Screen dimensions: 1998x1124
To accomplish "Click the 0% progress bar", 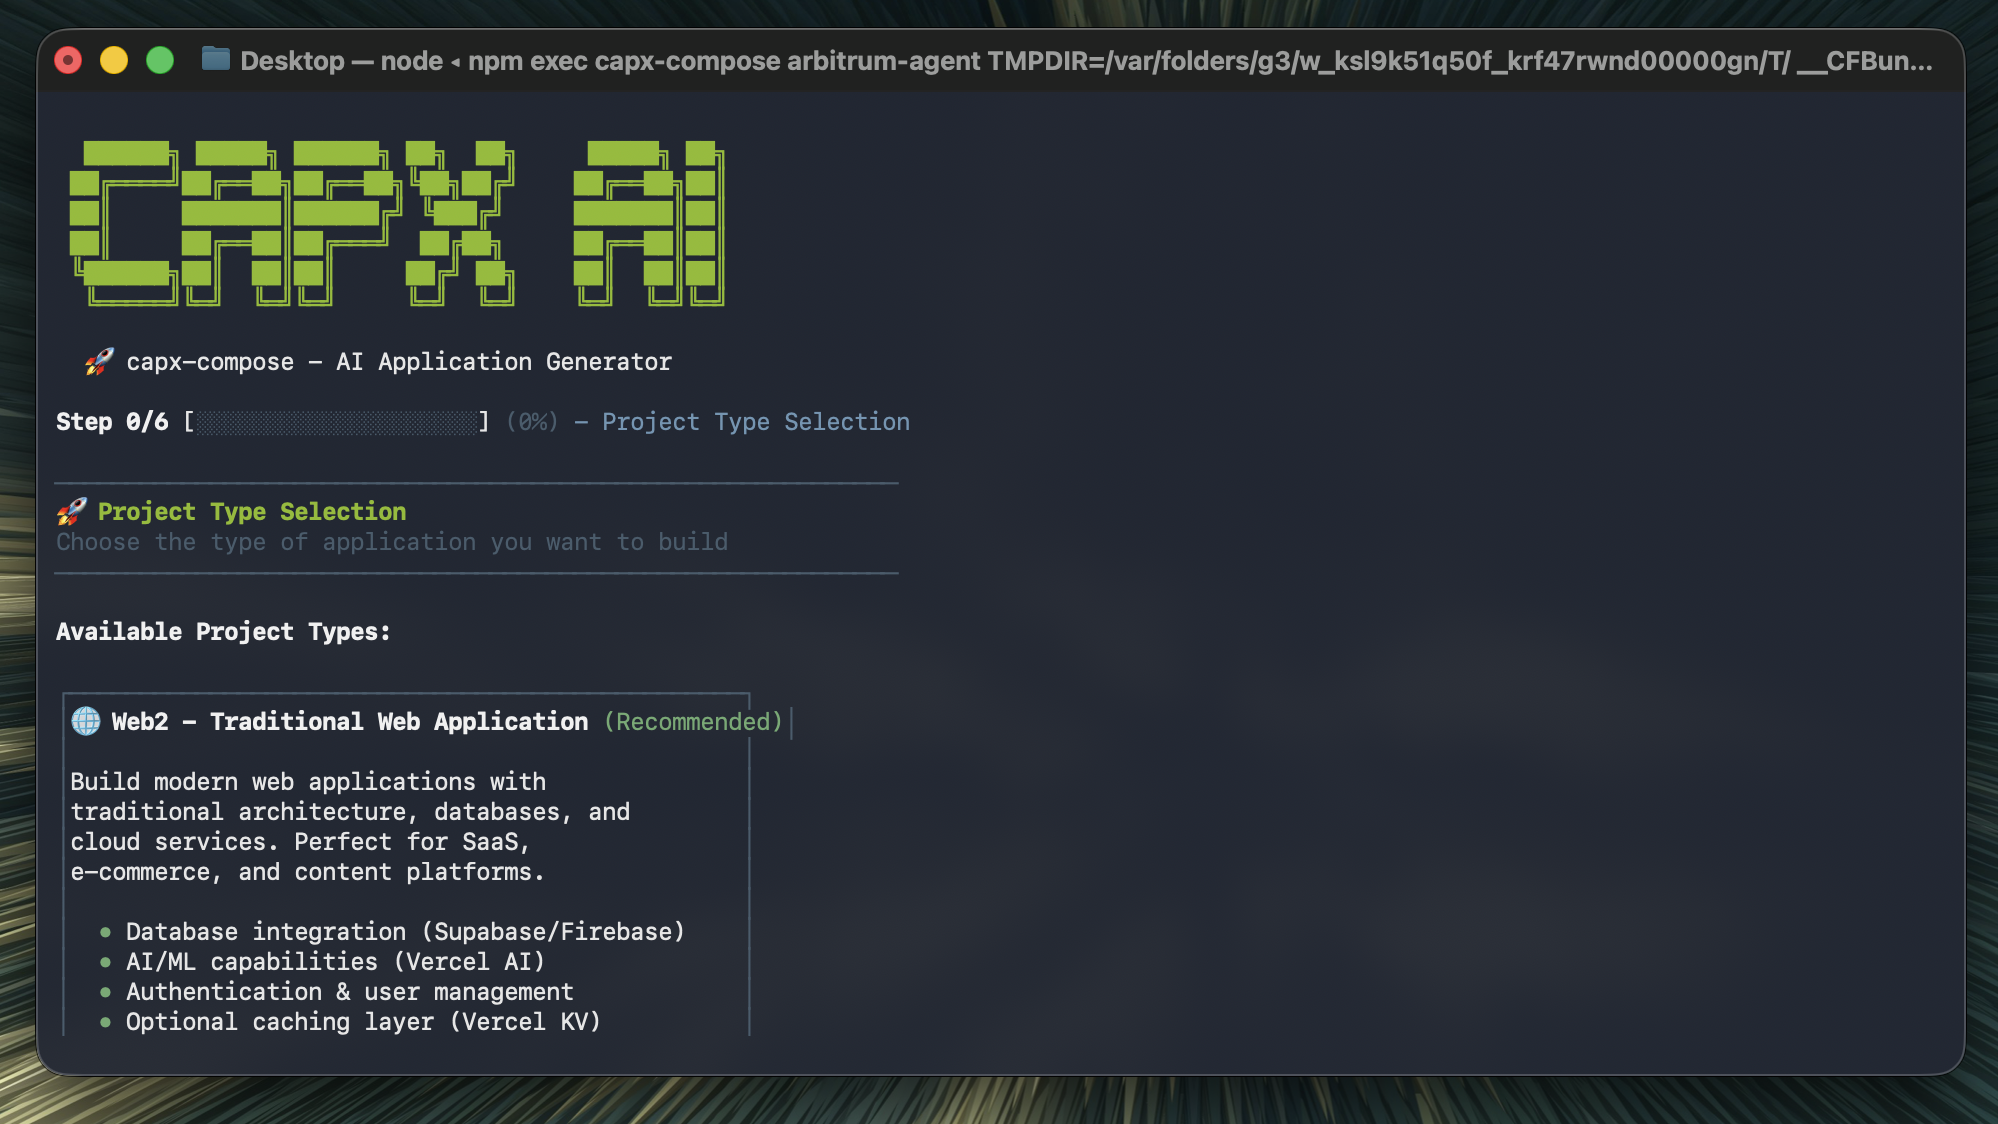I will point(338,421).
